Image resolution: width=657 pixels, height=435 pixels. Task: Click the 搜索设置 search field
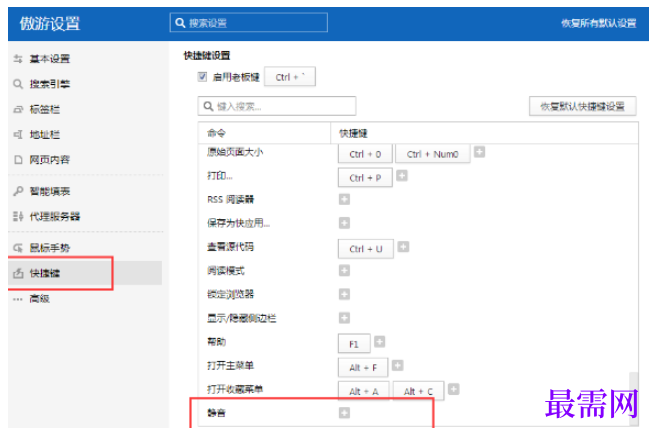pos(249,23)
